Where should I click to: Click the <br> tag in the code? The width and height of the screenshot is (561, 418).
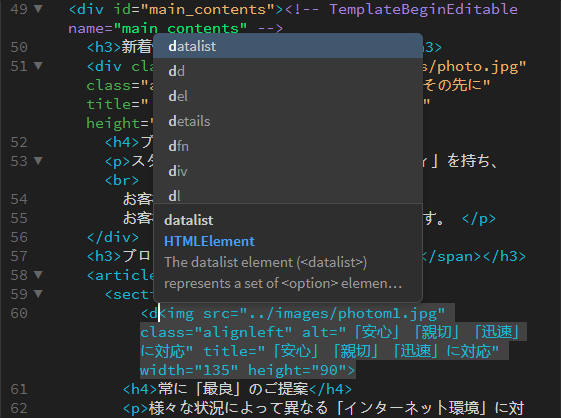pos(122,180)
